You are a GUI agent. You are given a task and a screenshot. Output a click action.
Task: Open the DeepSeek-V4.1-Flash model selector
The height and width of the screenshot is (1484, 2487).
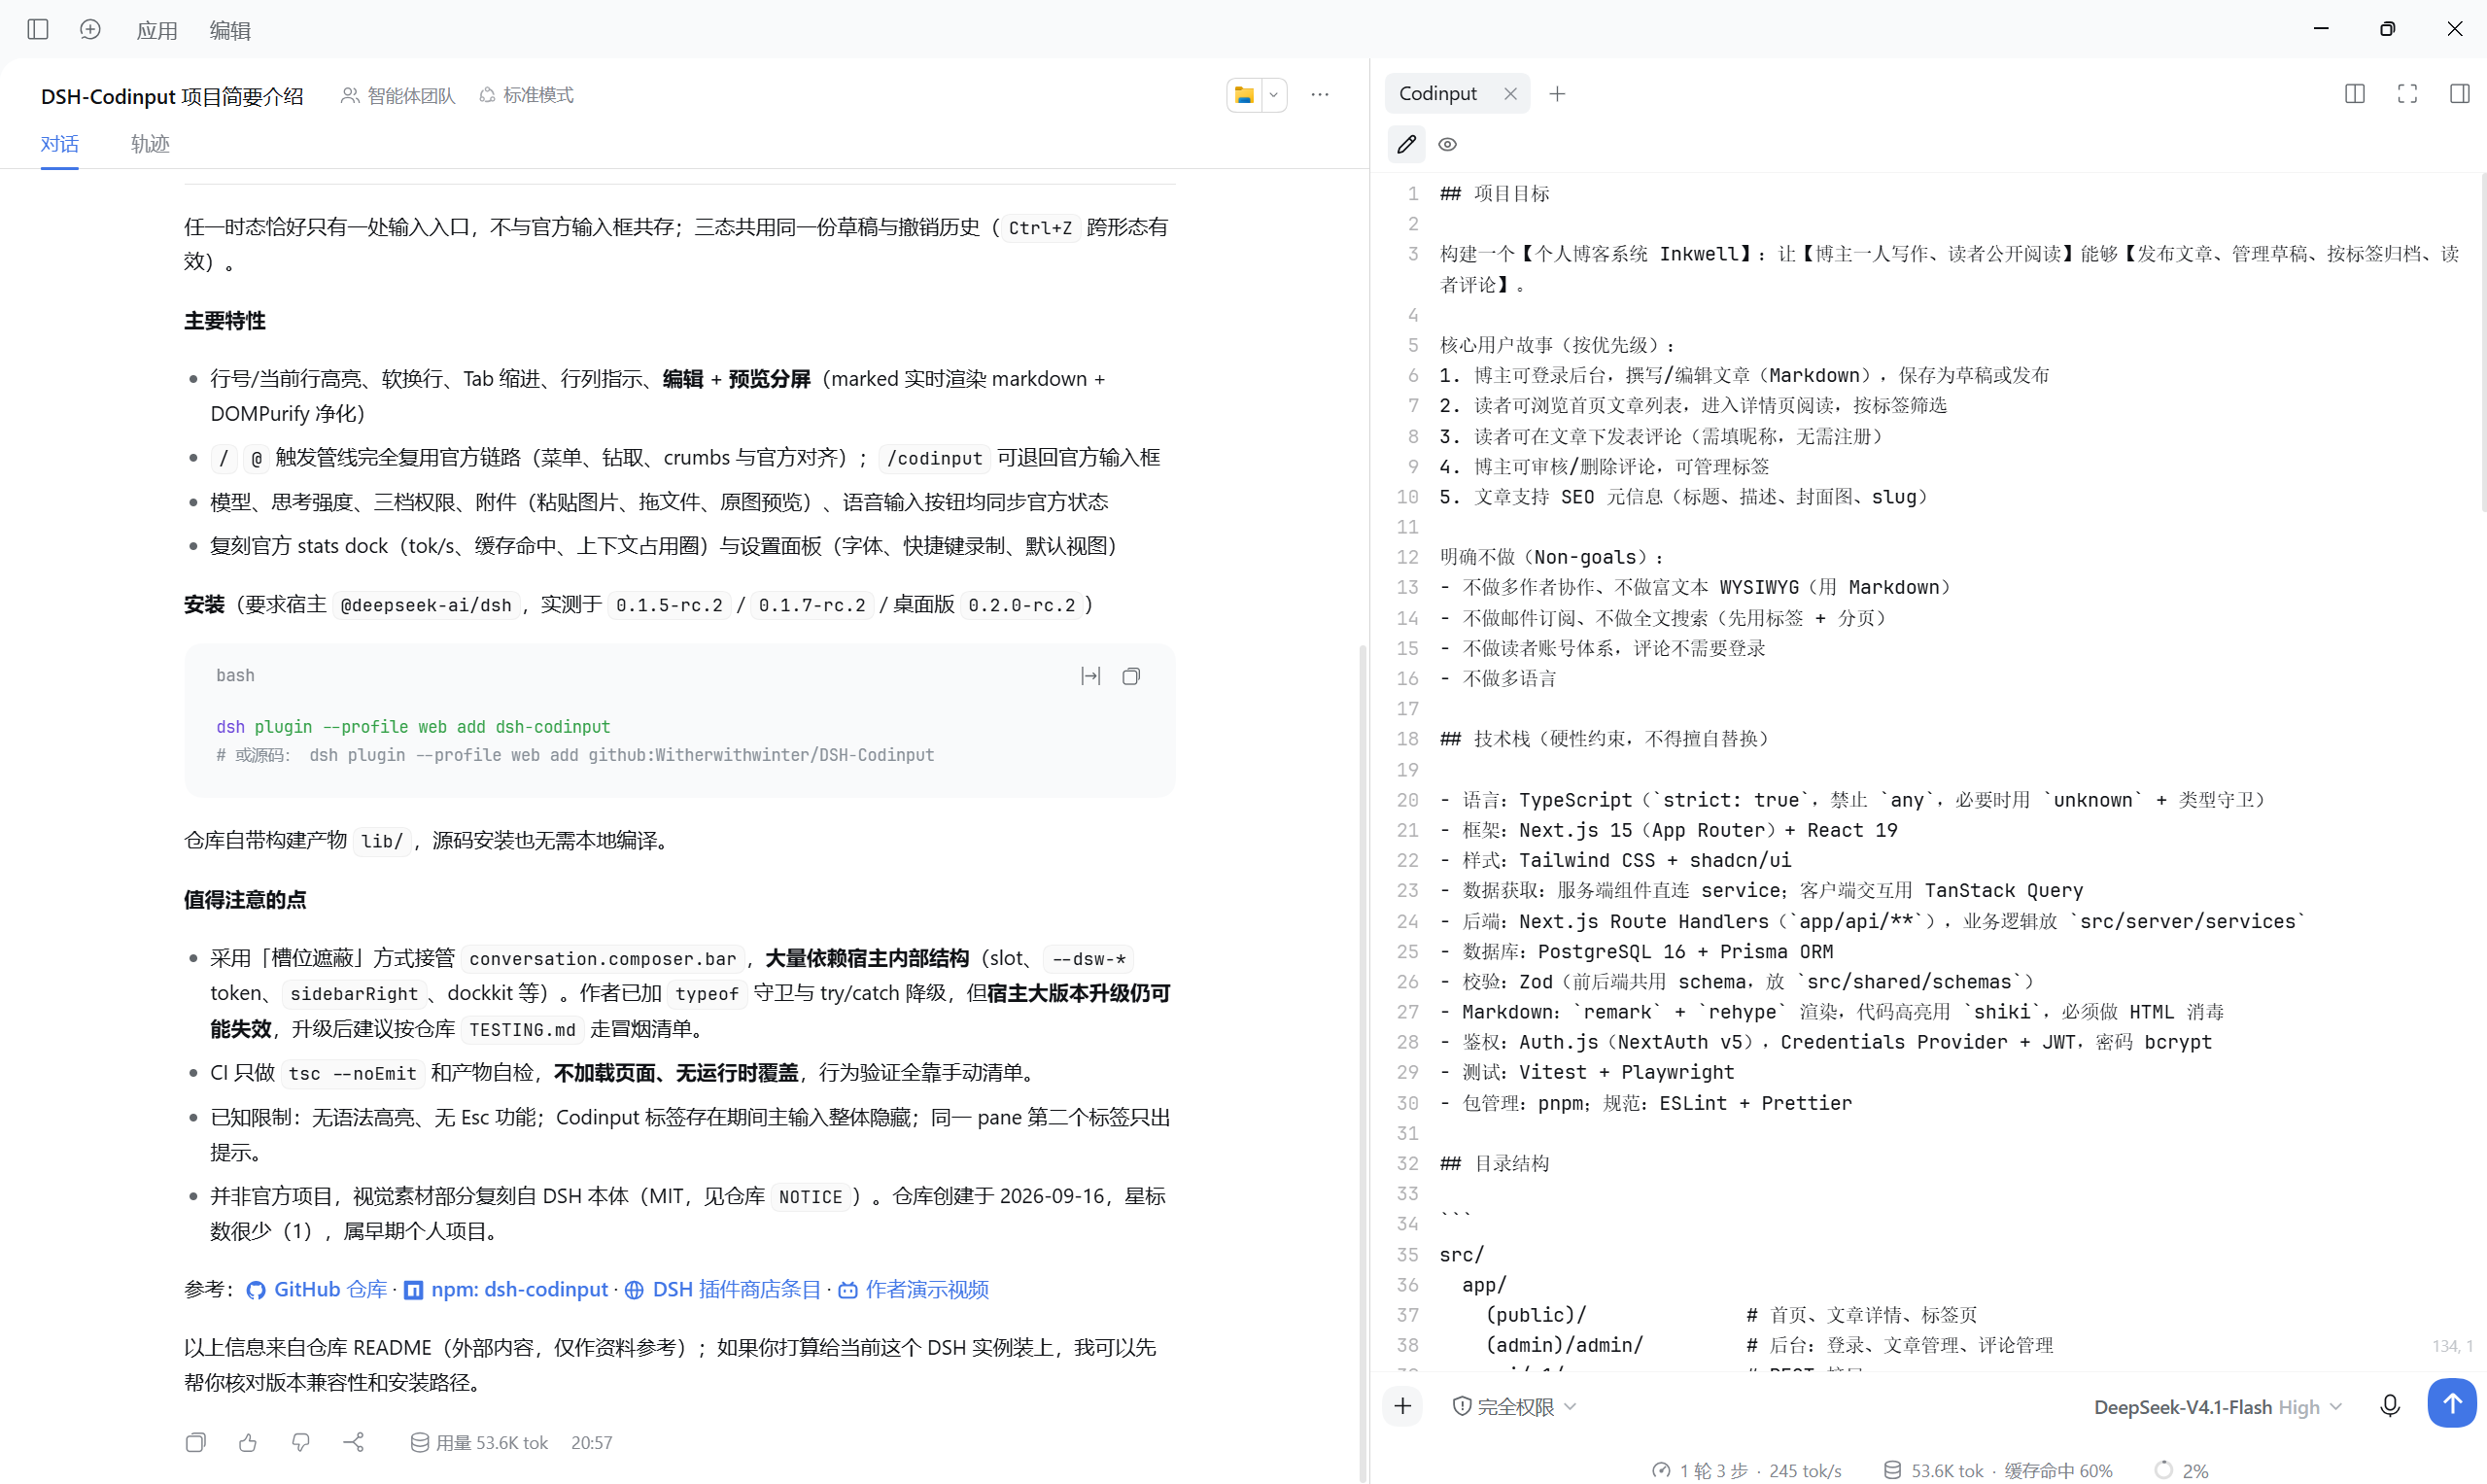pos(2217,1407)
